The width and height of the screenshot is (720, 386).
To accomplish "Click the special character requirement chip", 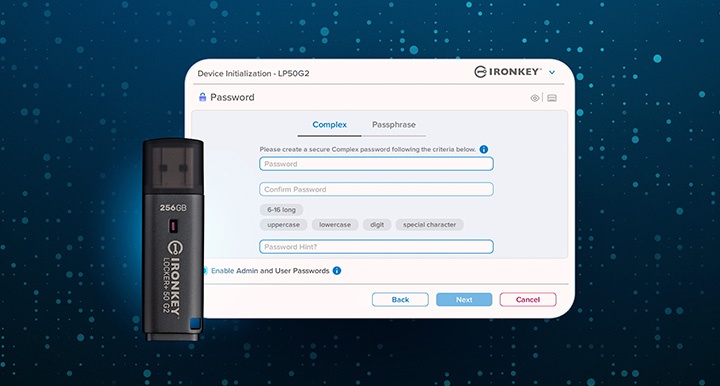I will pyautogui.click(x=429, y=225).
